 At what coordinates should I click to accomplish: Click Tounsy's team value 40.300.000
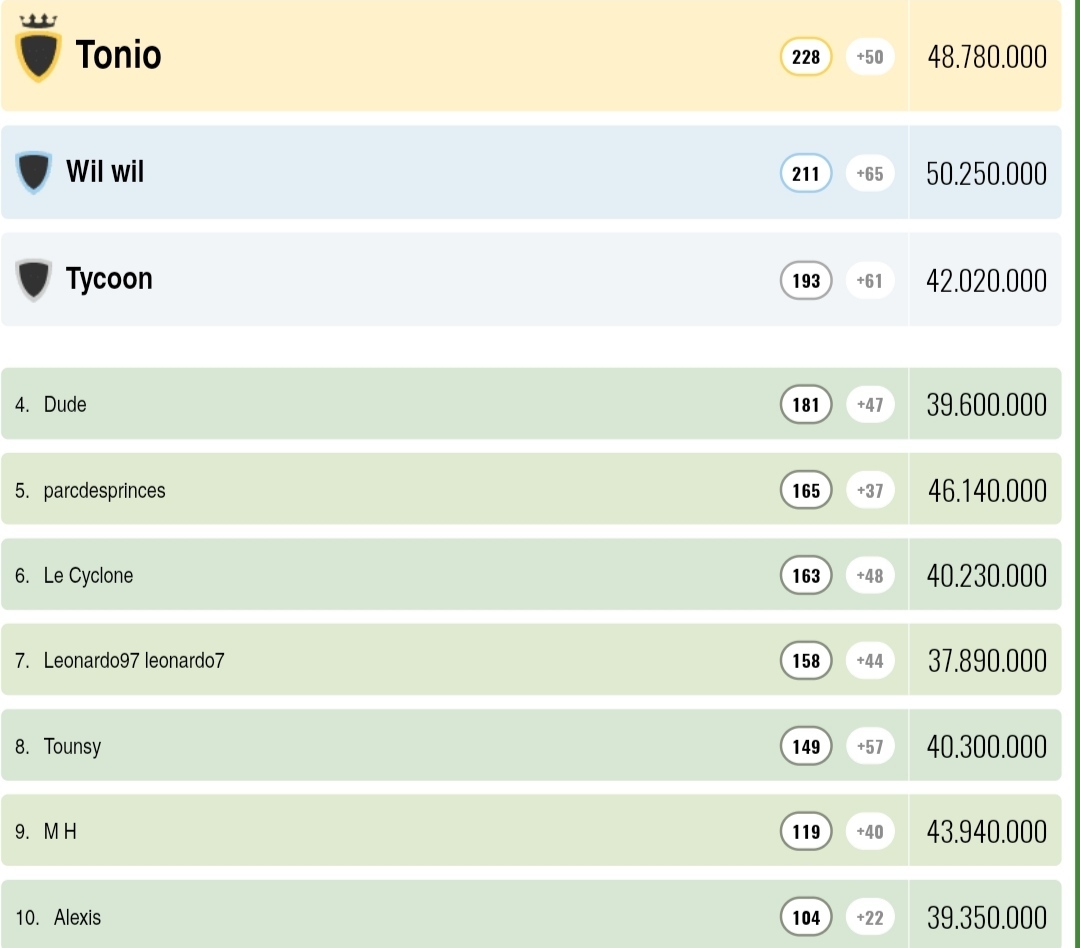[986, 747]
